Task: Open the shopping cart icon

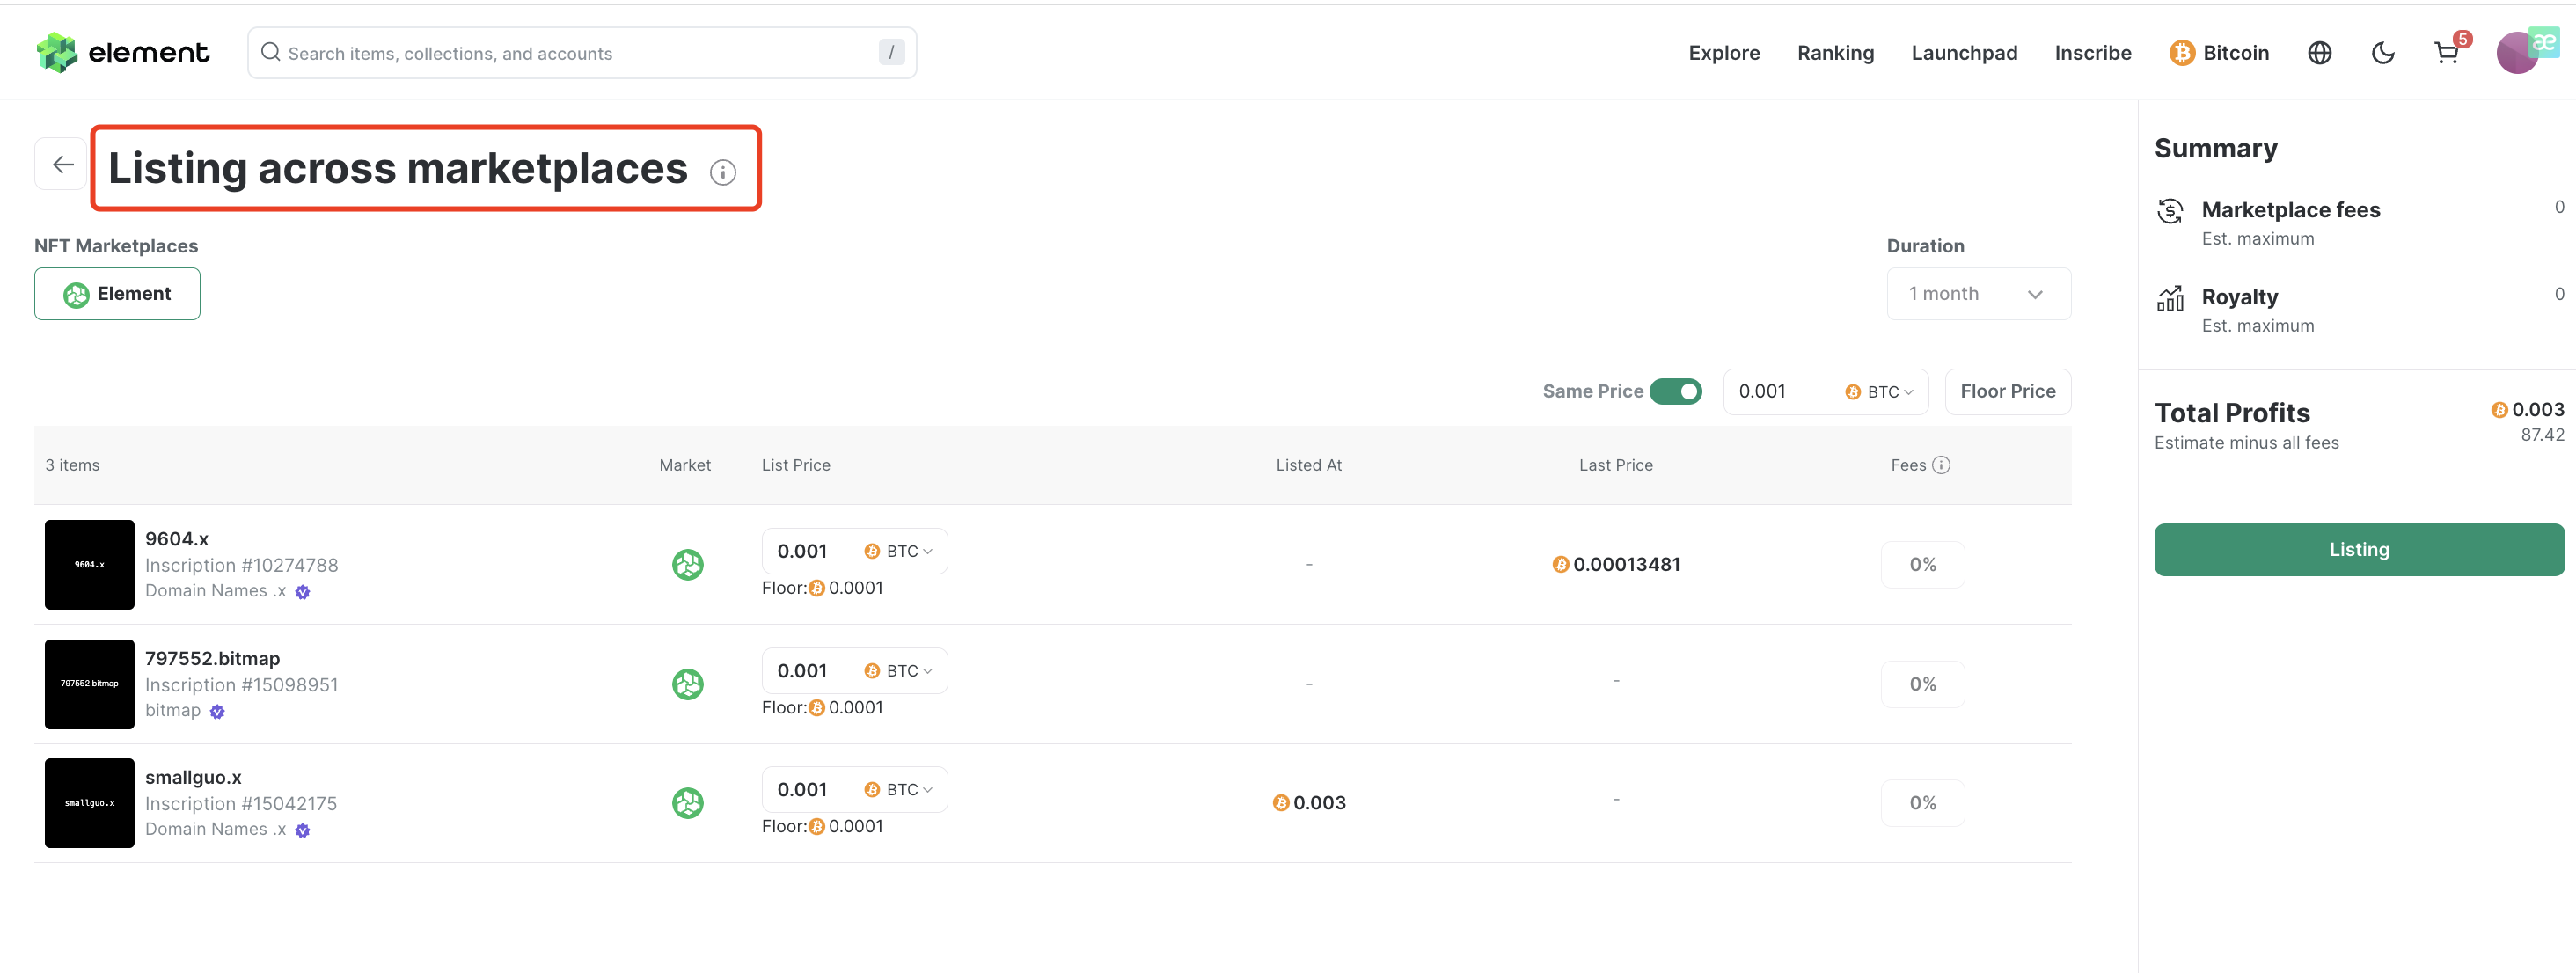Action: [x=2446, y=54]
